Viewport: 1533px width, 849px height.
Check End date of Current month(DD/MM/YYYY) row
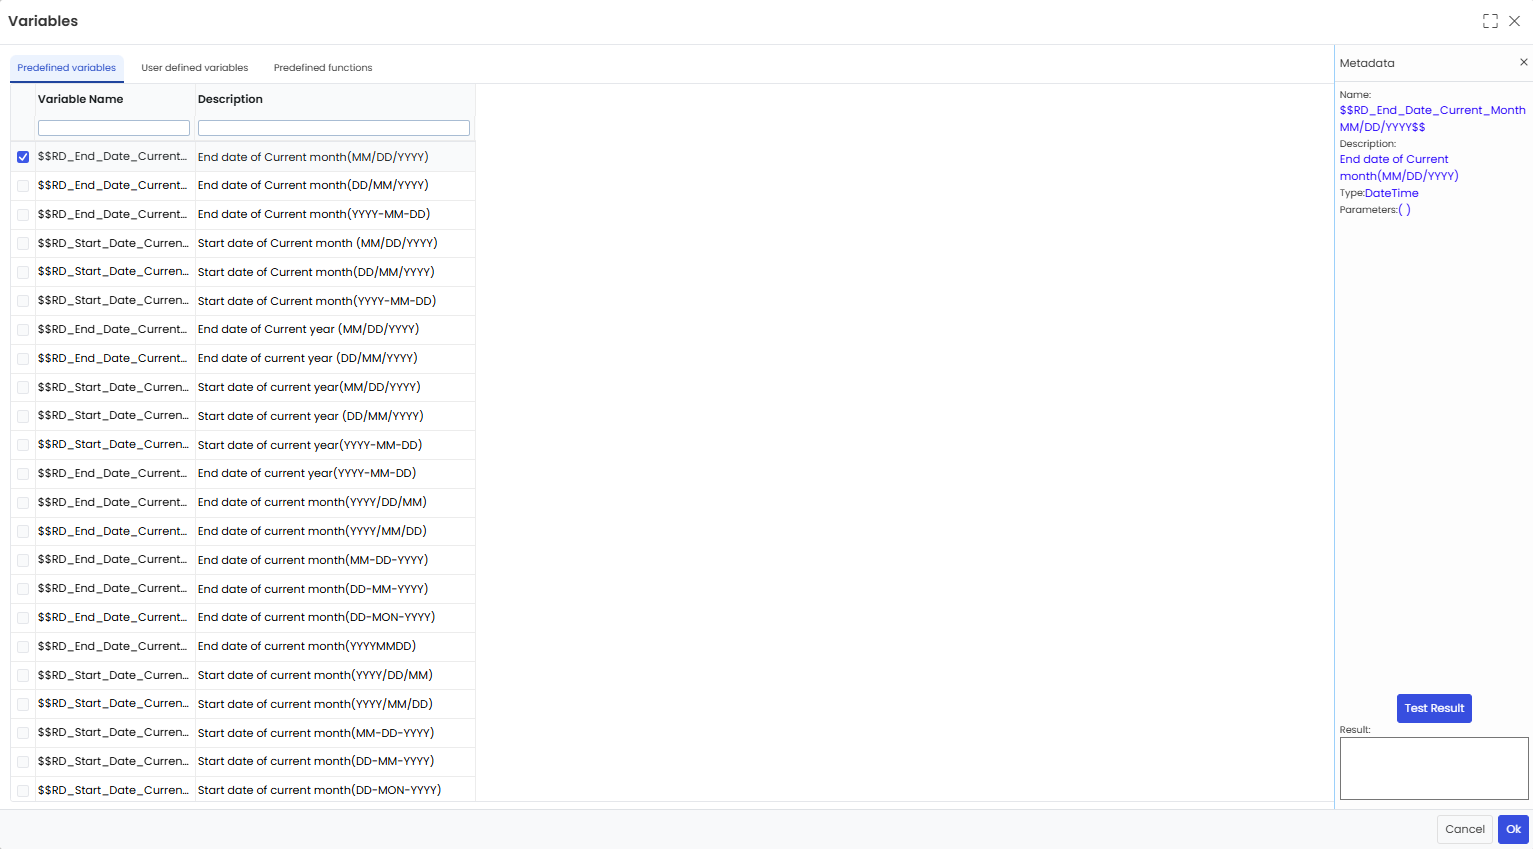coord(23,186)
